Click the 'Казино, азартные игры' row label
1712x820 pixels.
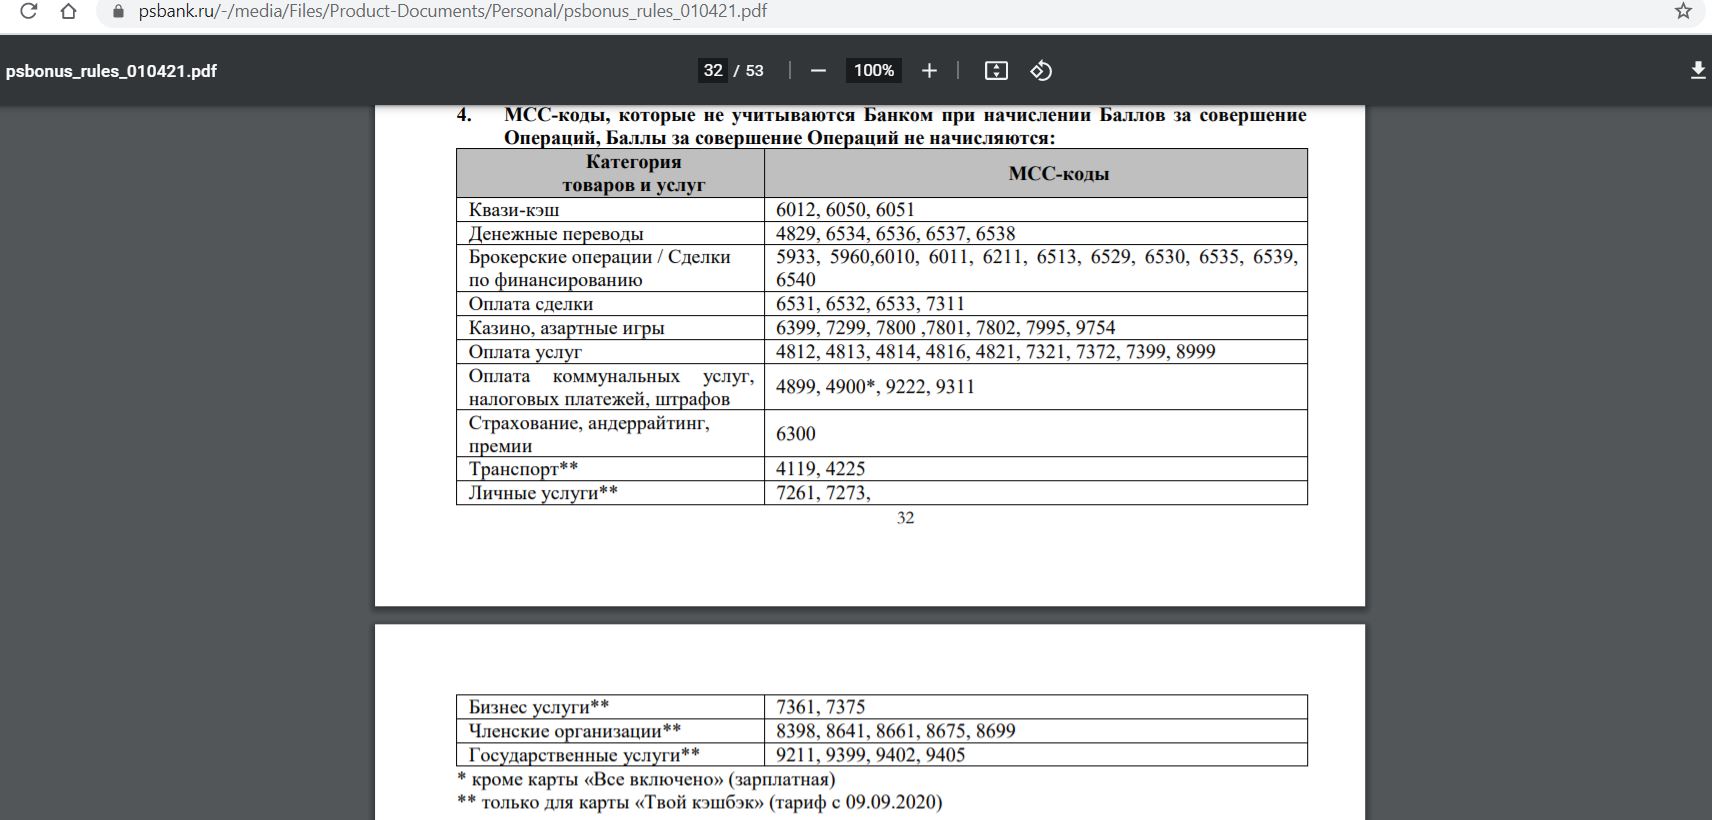(x=566, y=328)
